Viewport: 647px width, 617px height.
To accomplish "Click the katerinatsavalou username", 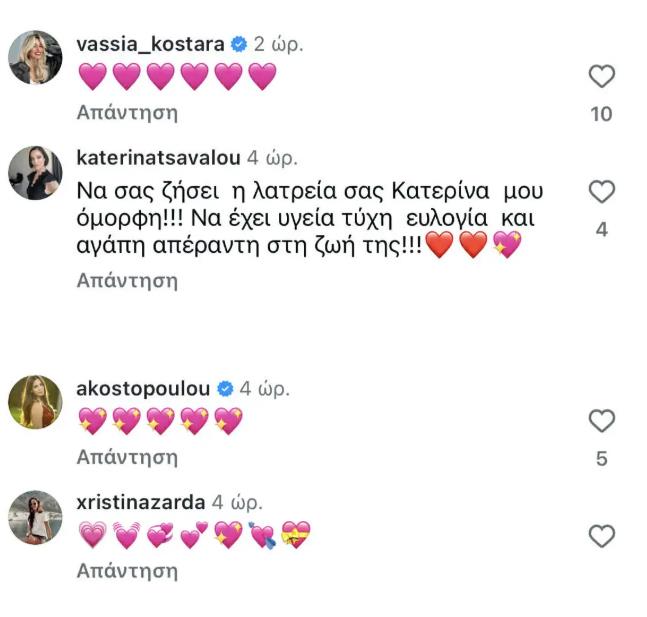I will [x=159, y=158].
